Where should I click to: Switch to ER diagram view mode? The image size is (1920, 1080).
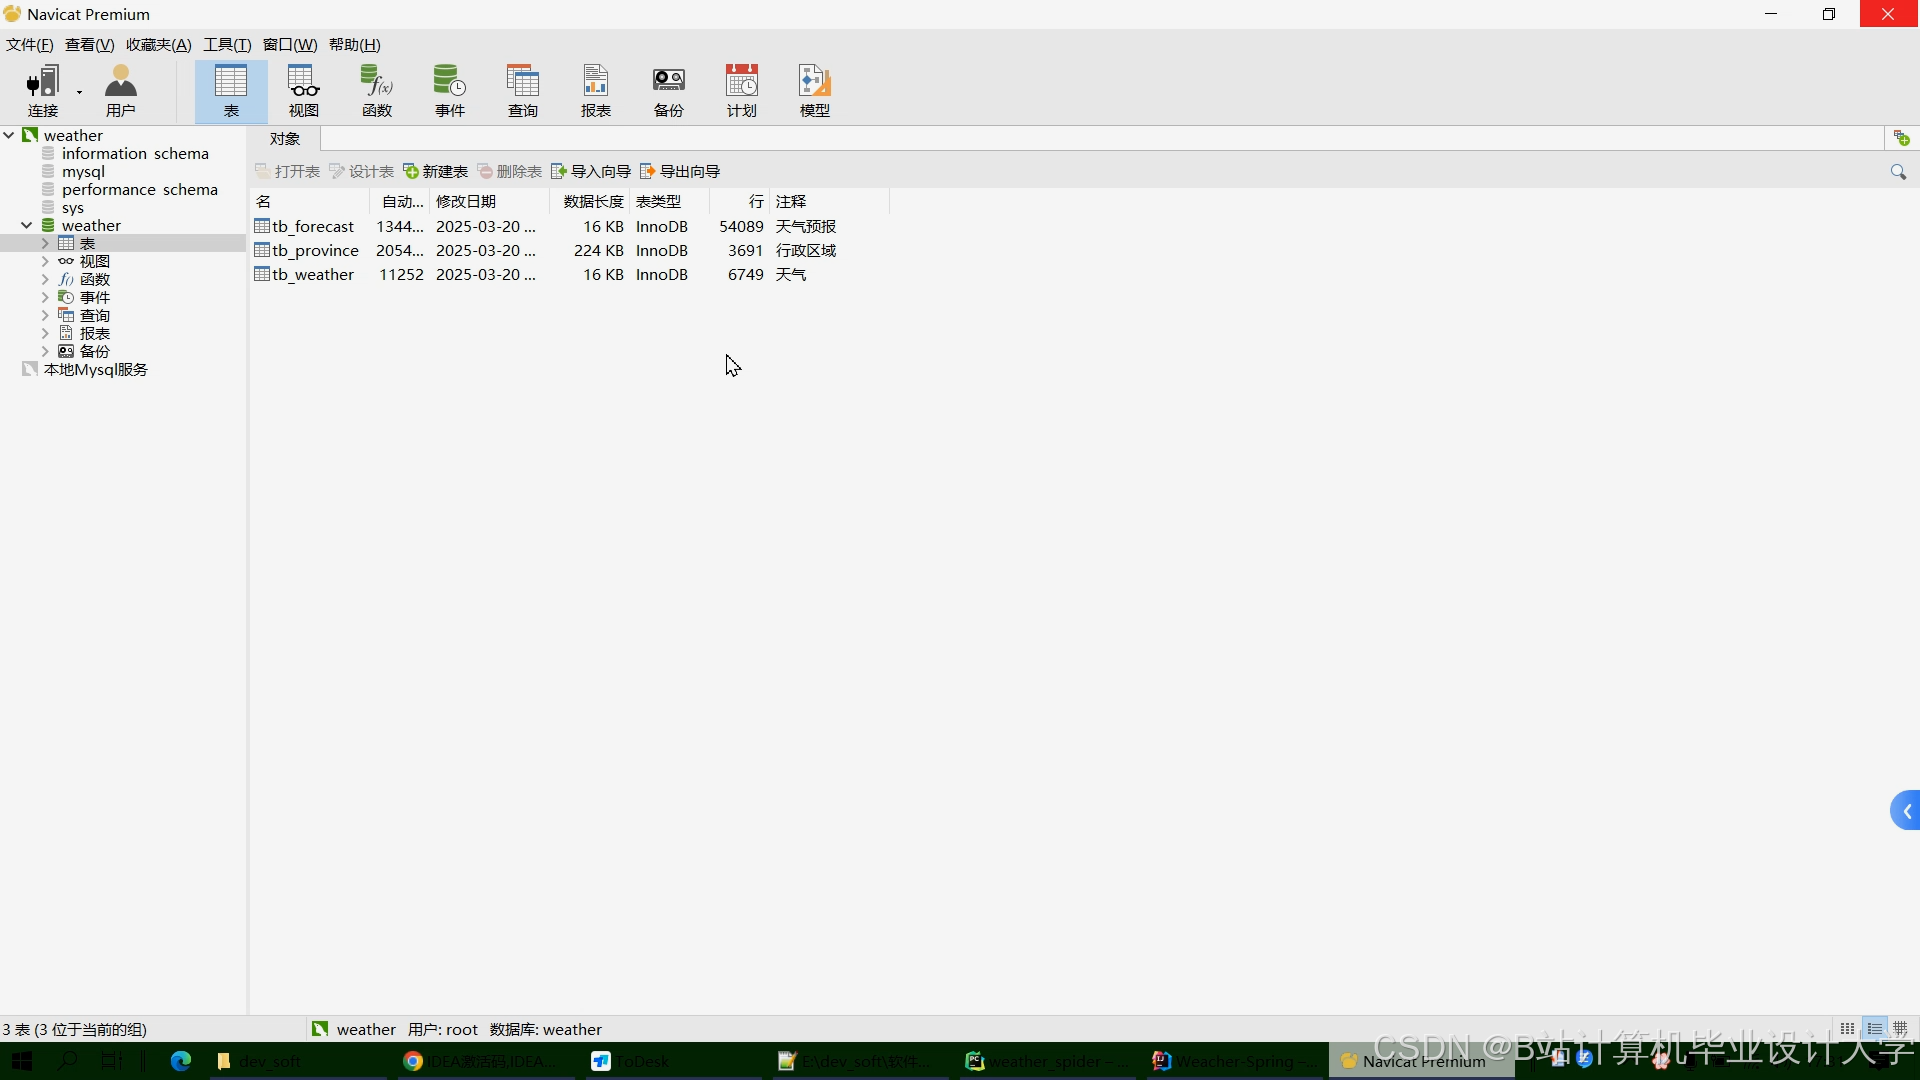click(1901, 1029)
